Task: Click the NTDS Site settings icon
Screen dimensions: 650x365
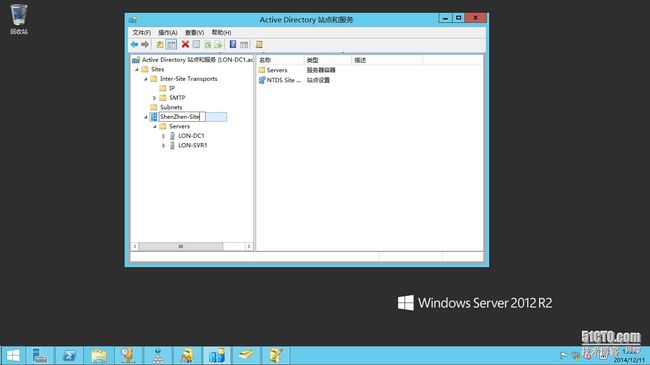Action: click(262, 80)
